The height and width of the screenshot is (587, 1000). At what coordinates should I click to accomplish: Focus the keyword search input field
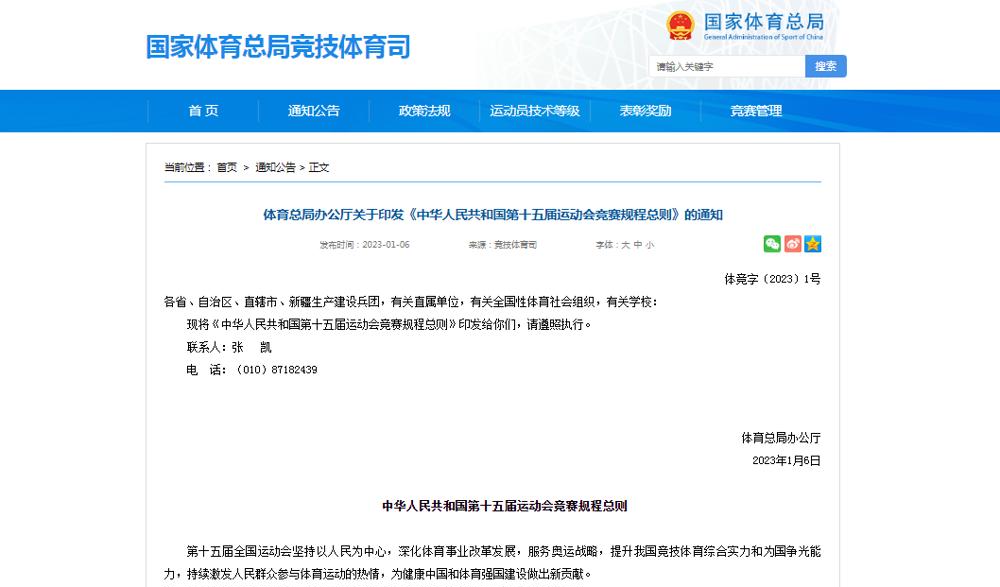tap(727, 66)
